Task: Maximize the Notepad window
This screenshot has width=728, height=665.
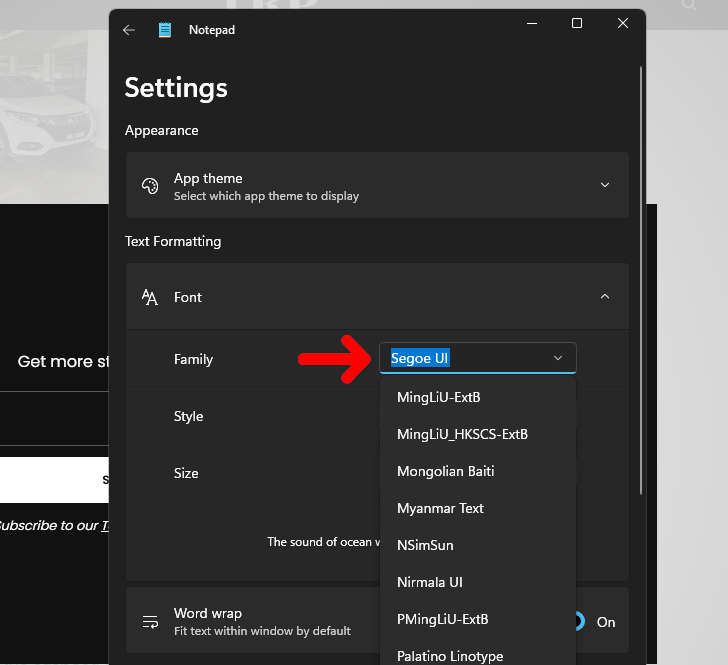Action: coord(577,23)
